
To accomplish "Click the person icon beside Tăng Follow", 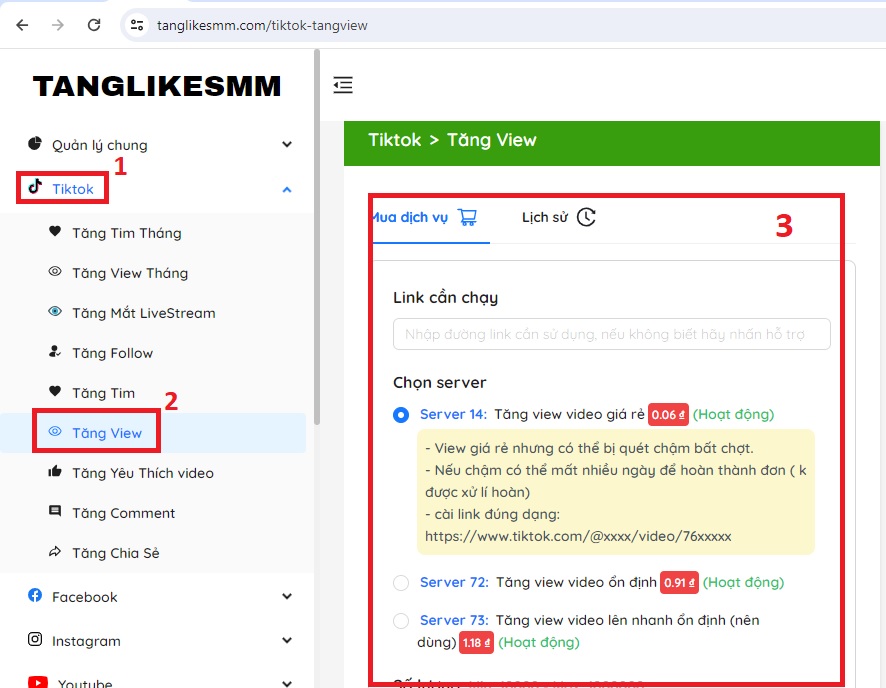I will (x=55, y=352).
